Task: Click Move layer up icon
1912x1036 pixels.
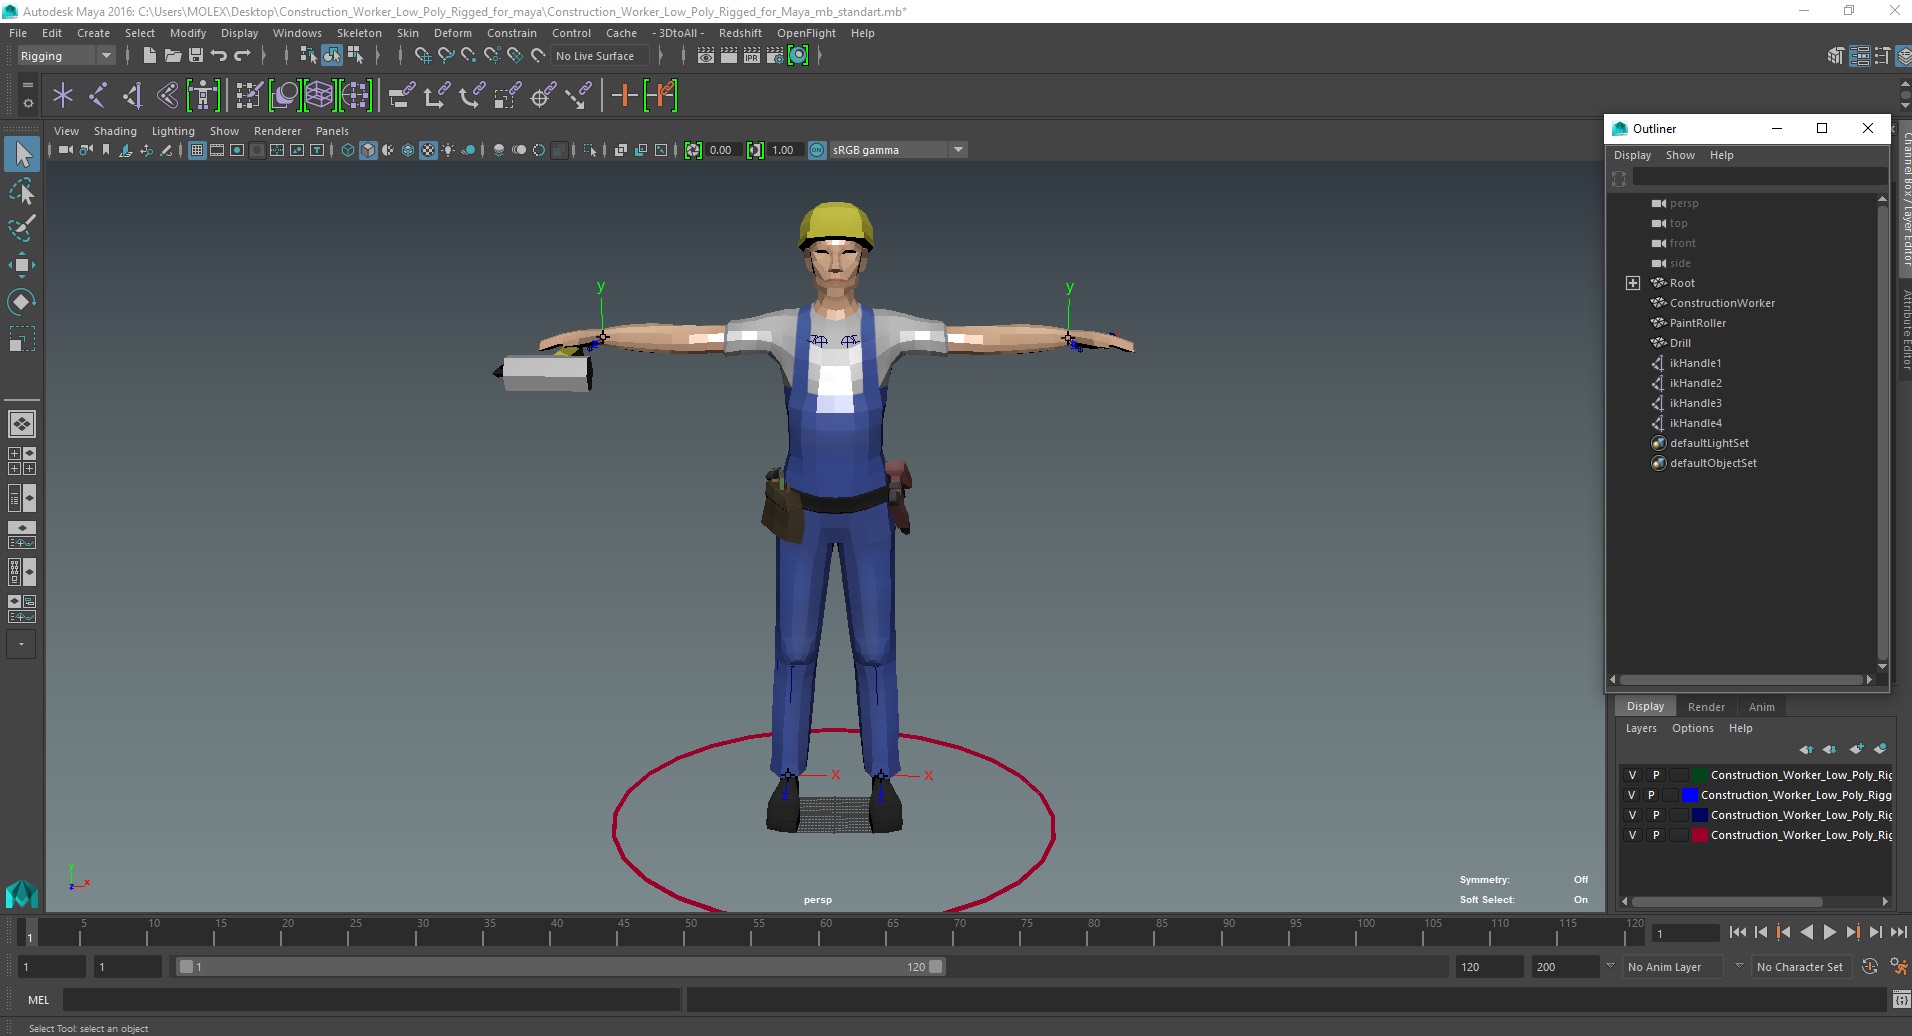Action: [1806, 749]
